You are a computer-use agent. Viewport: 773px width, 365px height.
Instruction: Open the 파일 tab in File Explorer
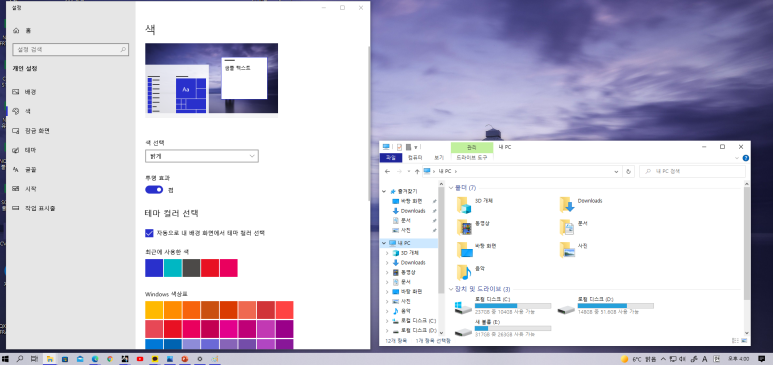pos(390,157)
